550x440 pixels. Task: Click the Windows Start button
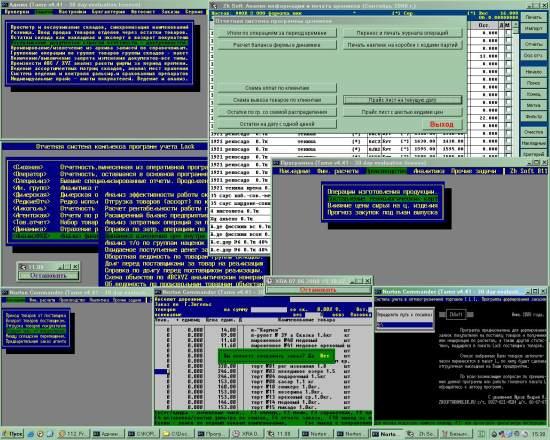click(x=12, y=434)
